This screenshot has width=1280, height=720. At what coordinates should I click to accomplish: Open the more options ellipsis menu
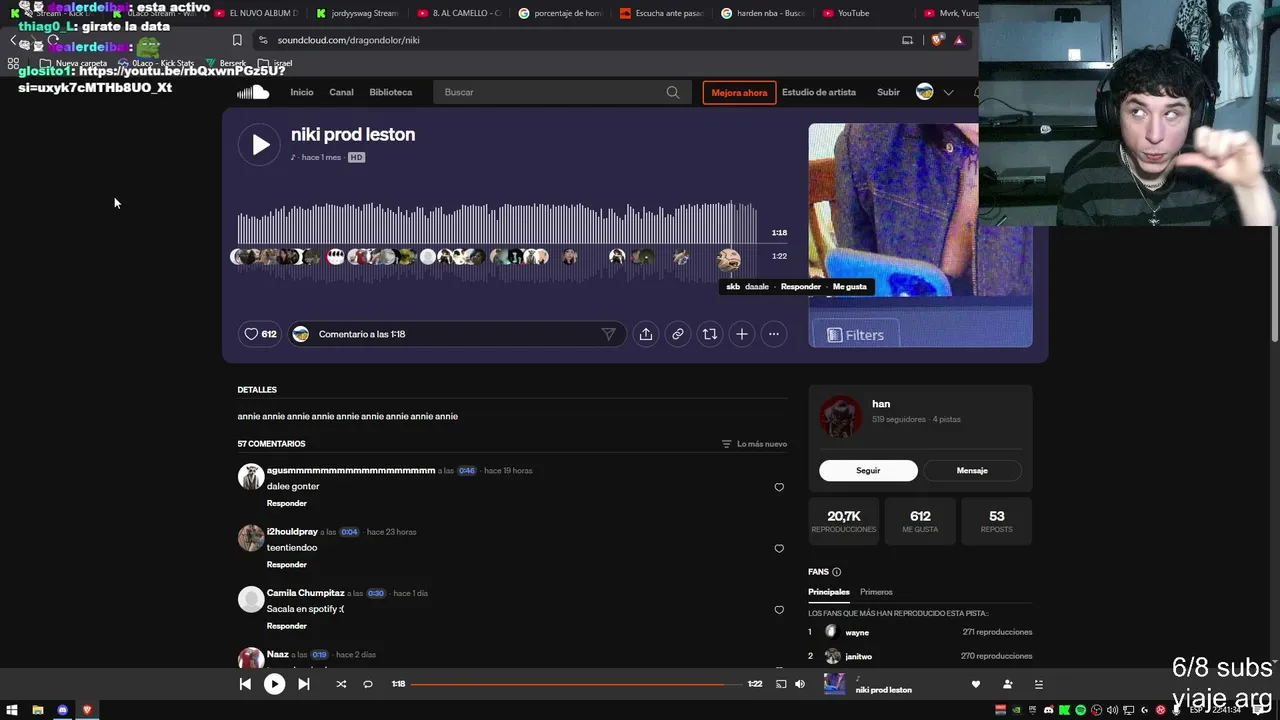click(x=774, y=334)
